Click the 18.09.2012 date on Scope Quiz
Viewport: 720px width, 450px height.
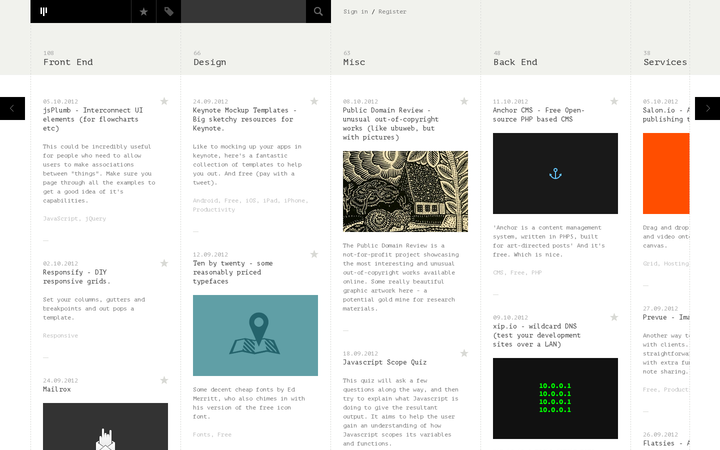pyautogui.click(x=360, y=354)
